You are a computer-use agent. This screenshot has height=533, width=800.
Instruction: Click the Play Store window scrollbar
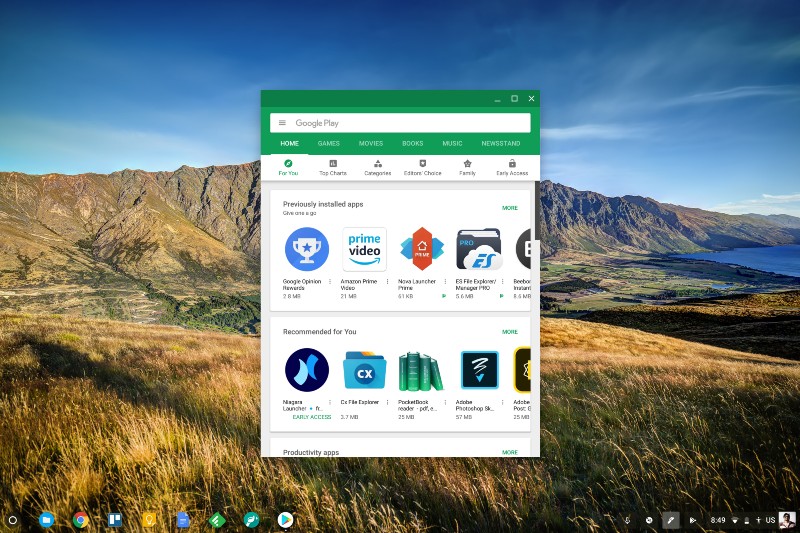pos(537,210)
